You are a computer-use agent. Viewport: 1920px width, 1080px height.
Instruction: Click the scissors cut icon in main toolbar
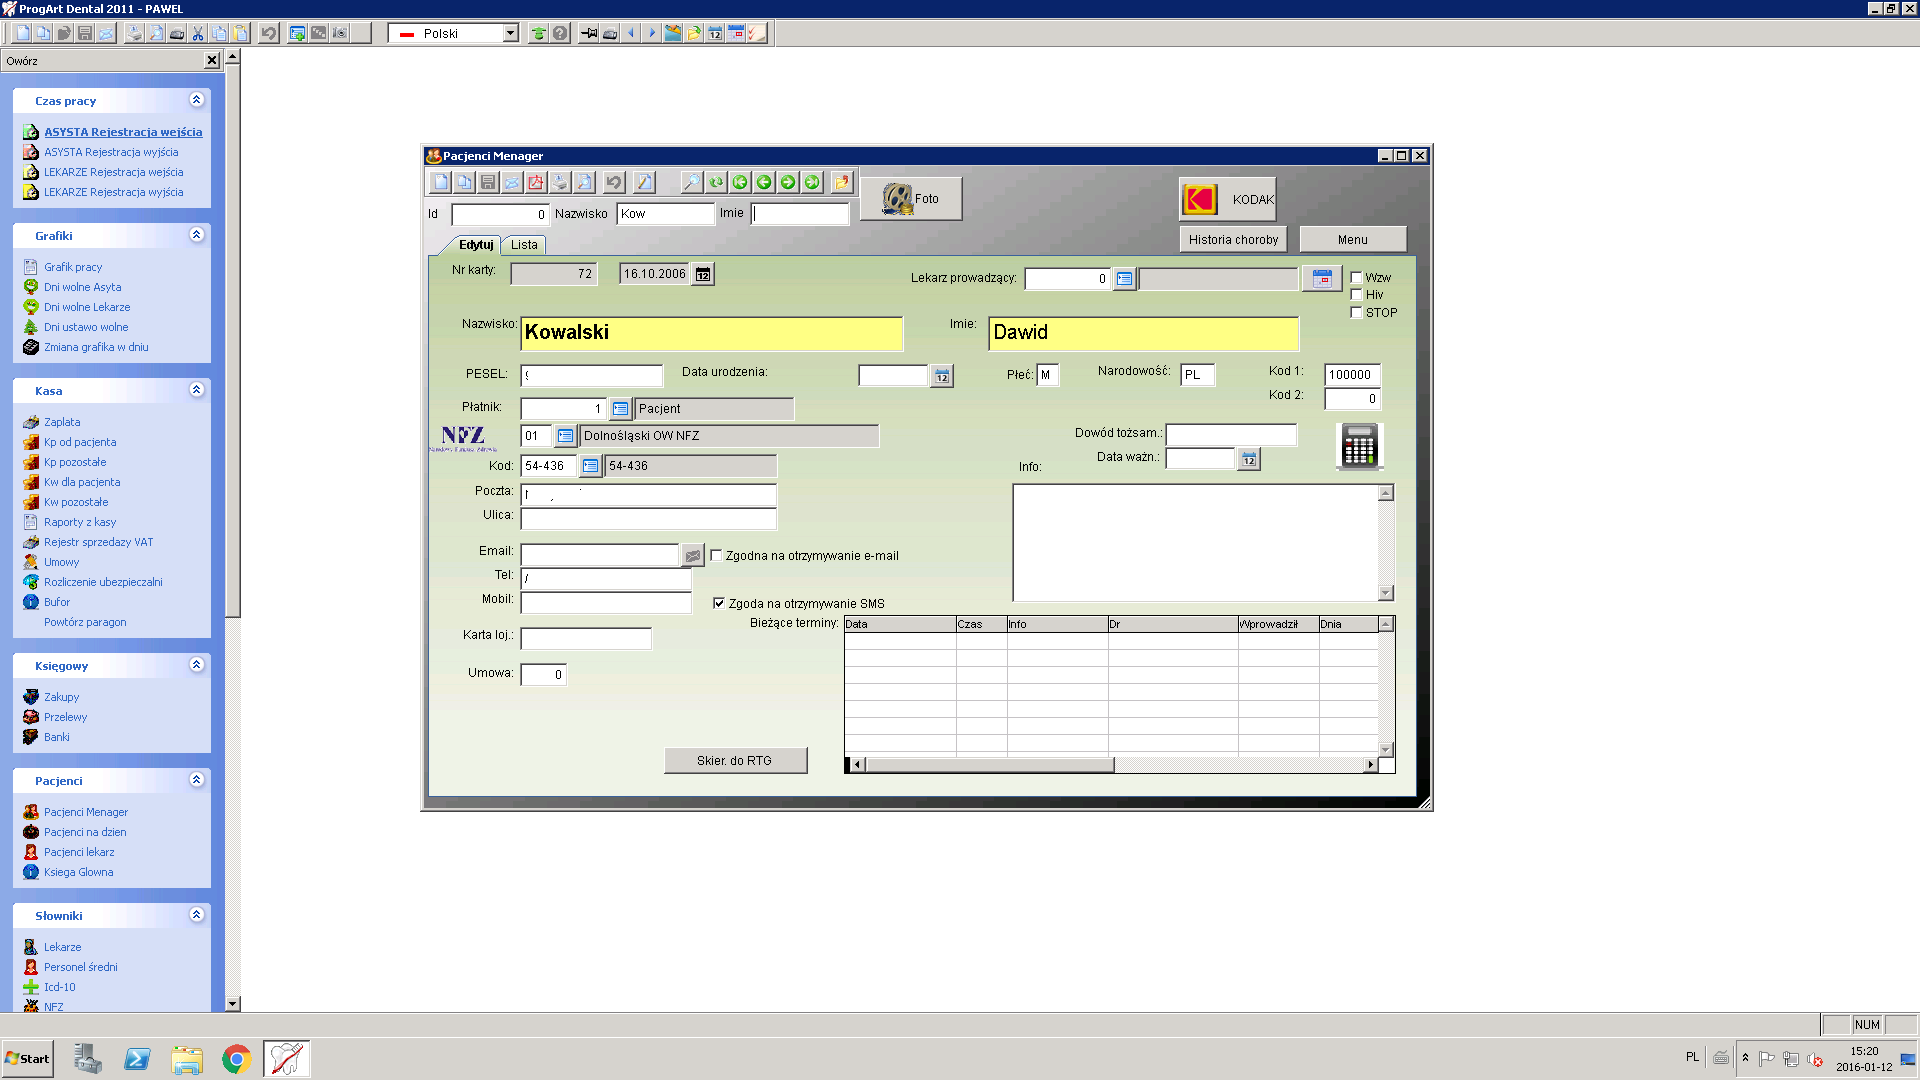(x=198, y=33)
